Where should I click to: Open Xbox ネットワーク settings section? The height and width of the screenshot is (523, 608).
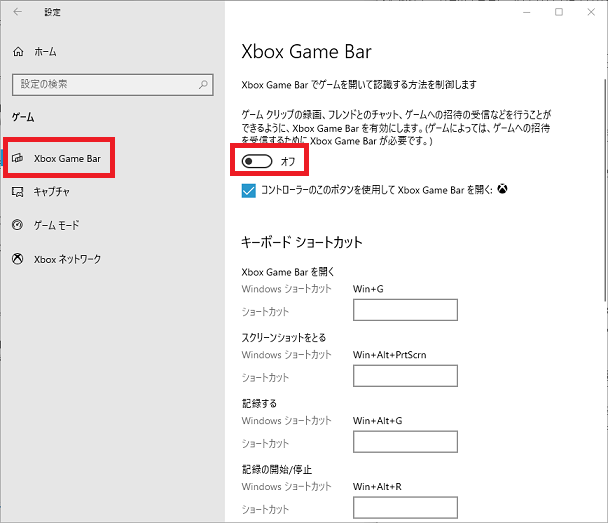pyautogui.click(x=67, y=259)
